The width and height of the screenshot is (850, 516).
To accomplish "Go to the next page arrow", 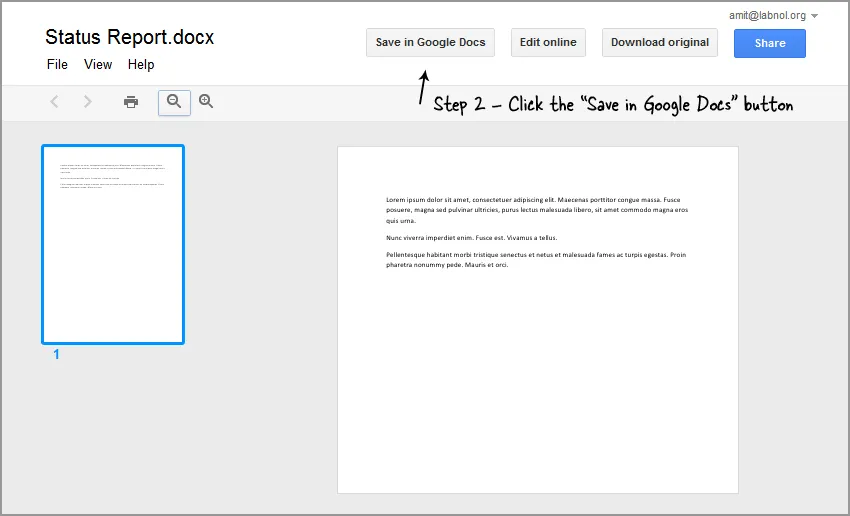I will (88, 102).
